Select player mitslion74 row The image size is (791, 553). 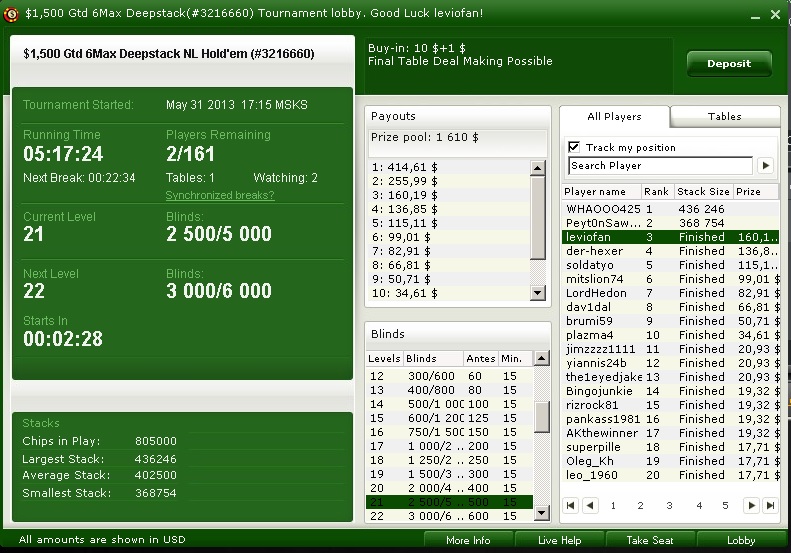[x=670, y=279]
